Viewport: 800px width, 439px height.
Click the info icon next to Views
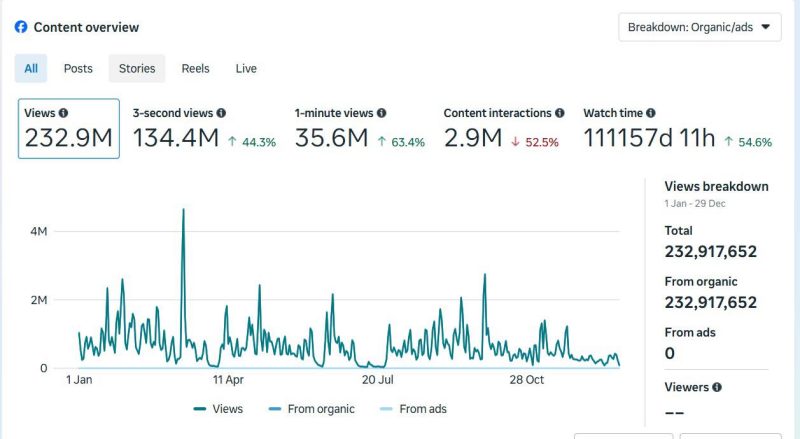pyautogui.click(x=64, y=114)
